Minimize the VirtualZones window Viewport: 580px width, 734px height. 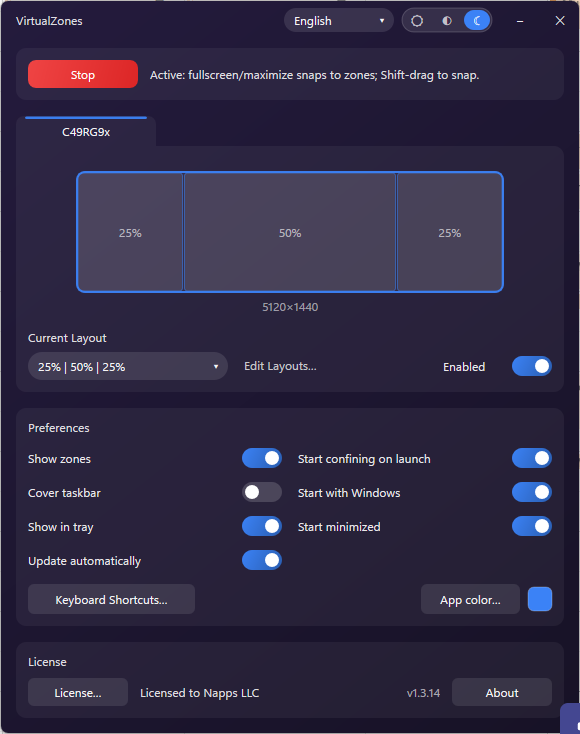[520, 21]
